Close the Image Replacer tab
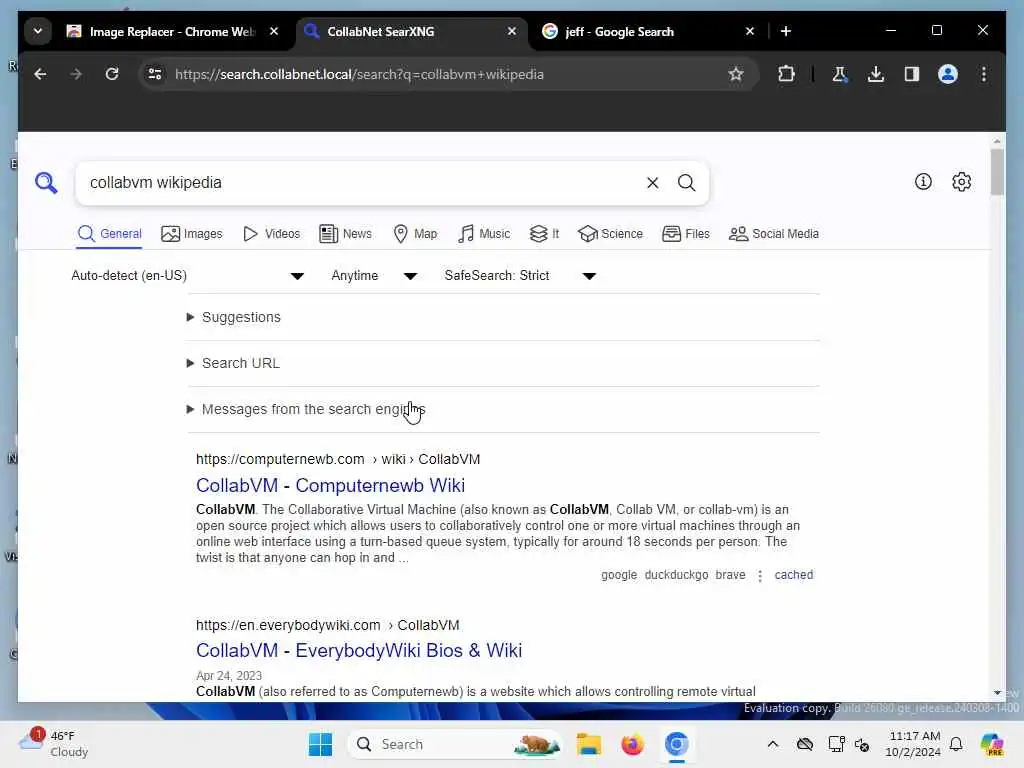 pyautogui.click(x=274, y=31)
